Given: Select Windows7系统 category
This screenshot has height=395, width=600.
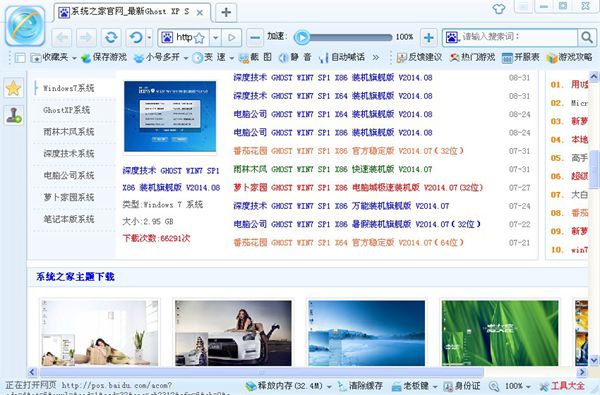Looking at the screenshot, I should (68, 88).
